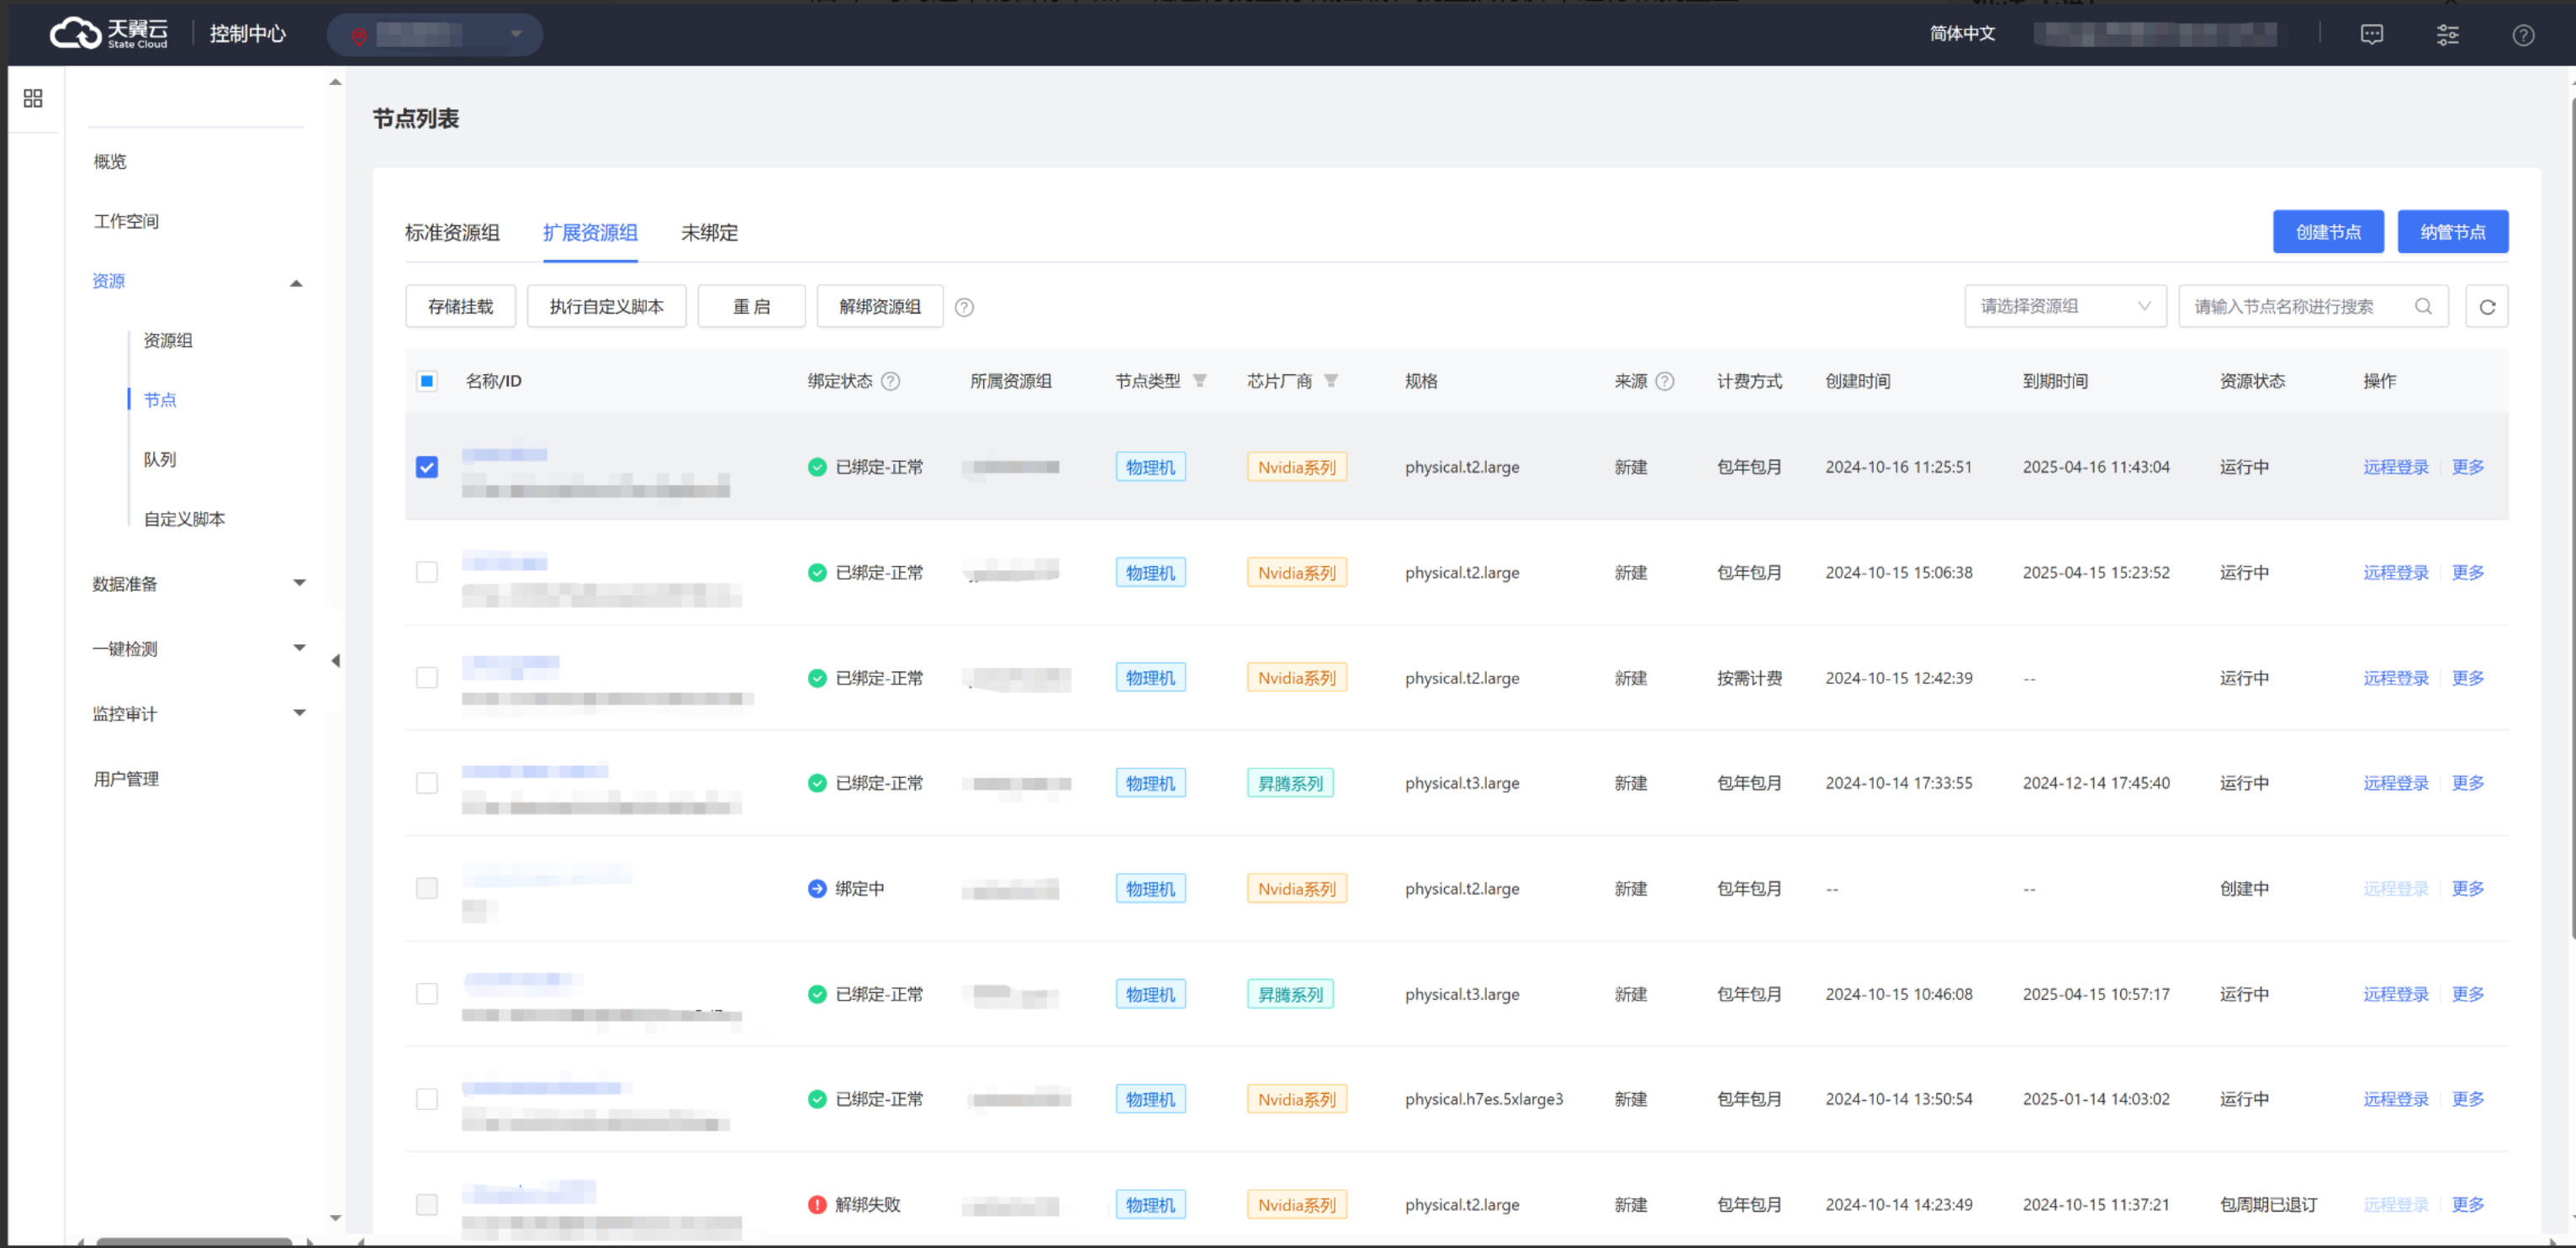Collapse the sidebar with the left arrow
2576x1248 pixels.
click(x=336, y=660)
